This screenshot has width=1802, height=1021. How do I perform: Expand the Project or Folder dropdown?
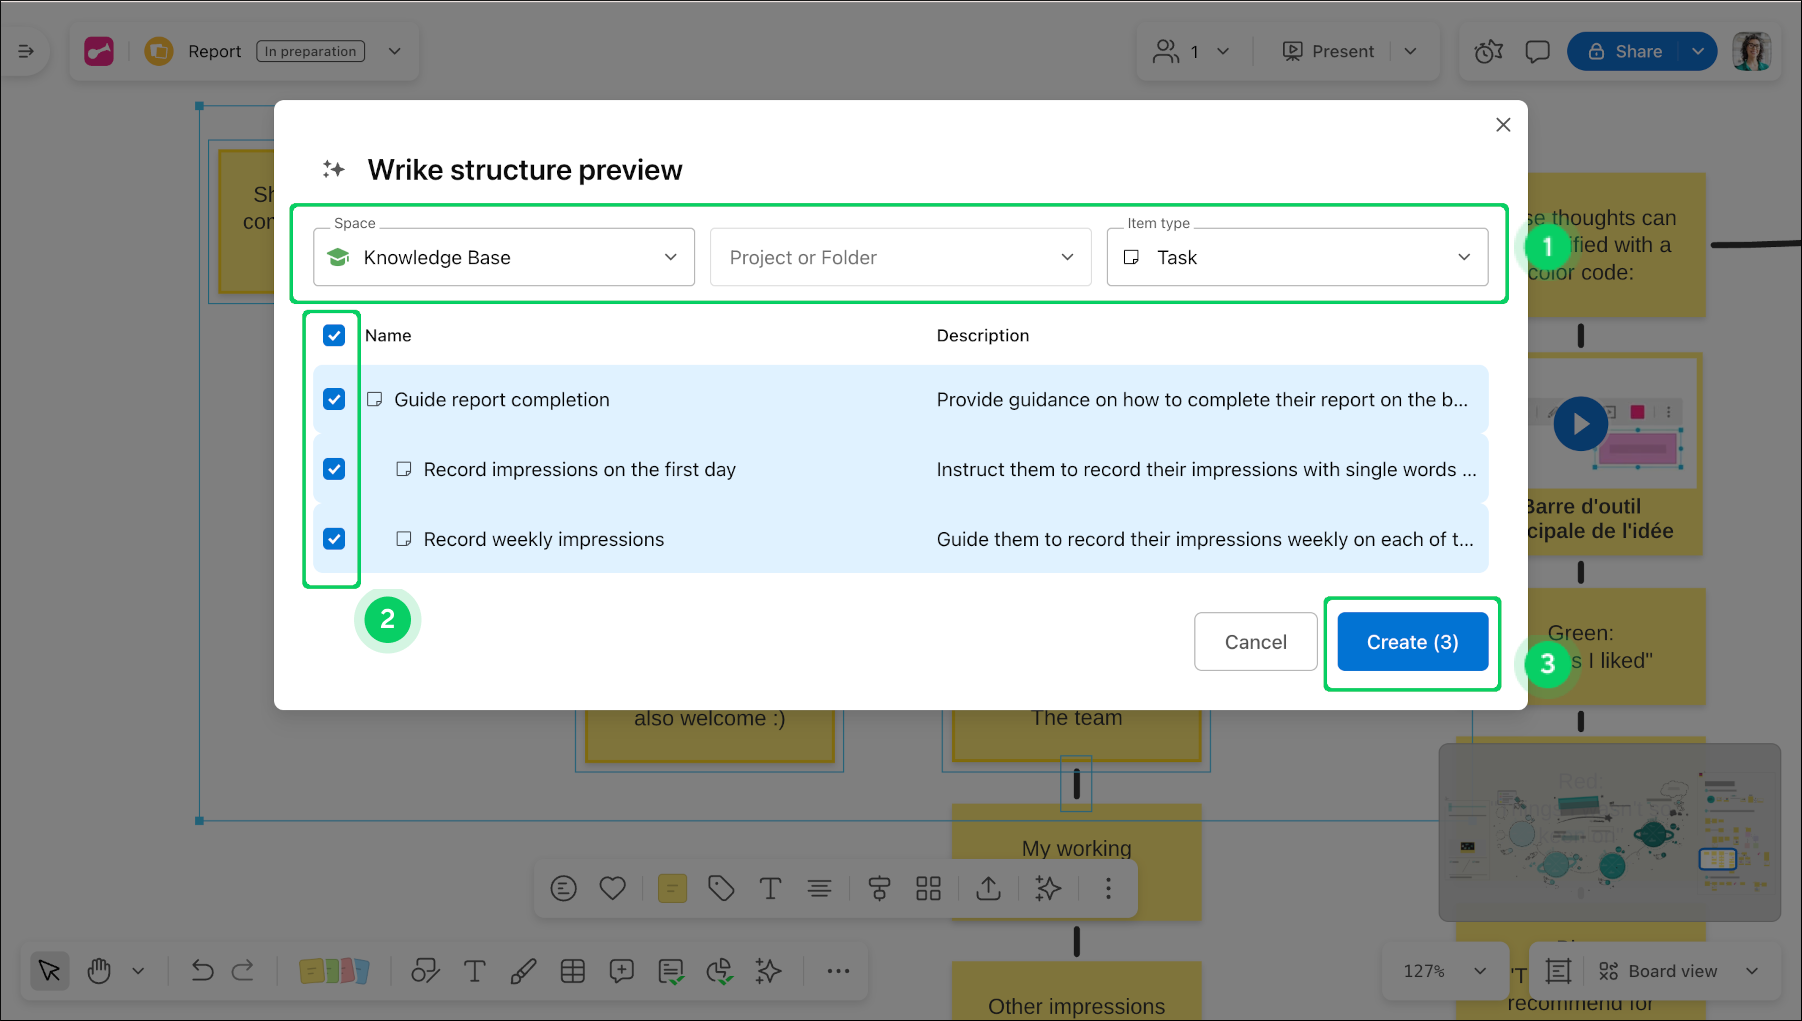point(900,258)
